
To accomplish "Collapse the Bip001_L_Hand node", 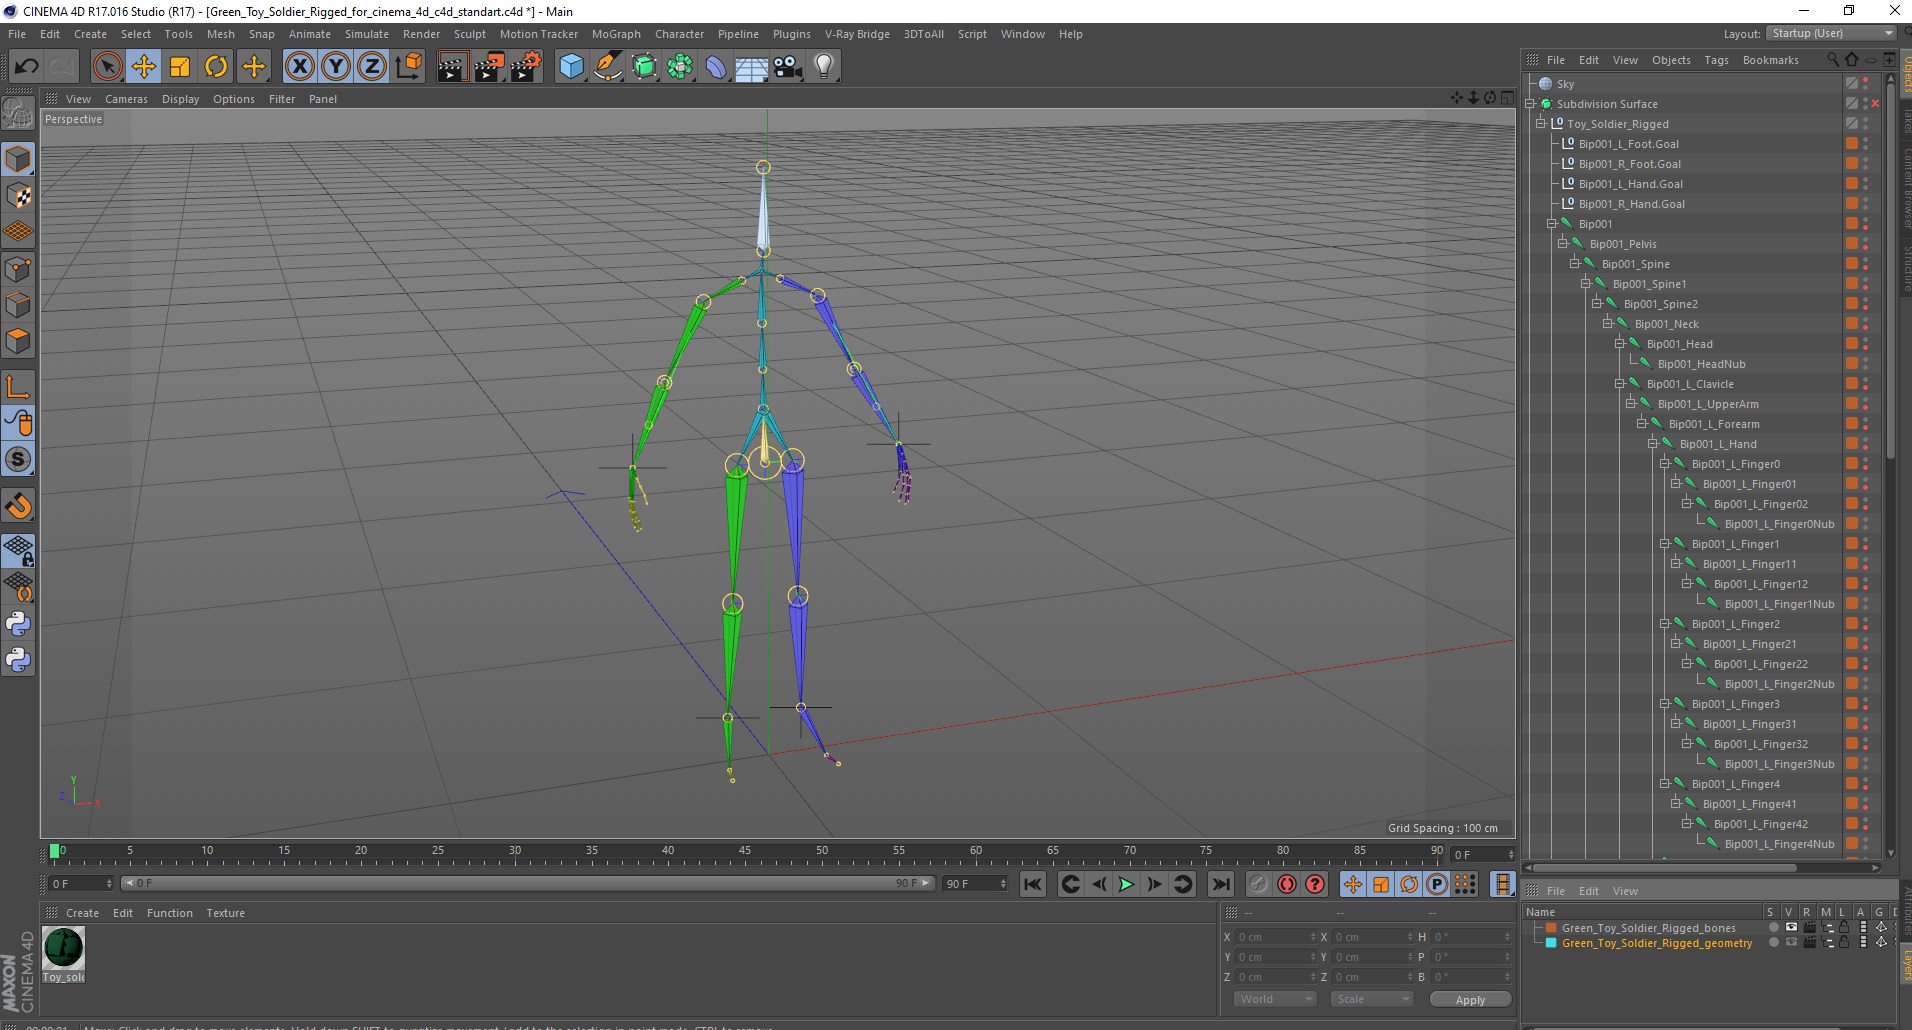I will (1653, 444).
